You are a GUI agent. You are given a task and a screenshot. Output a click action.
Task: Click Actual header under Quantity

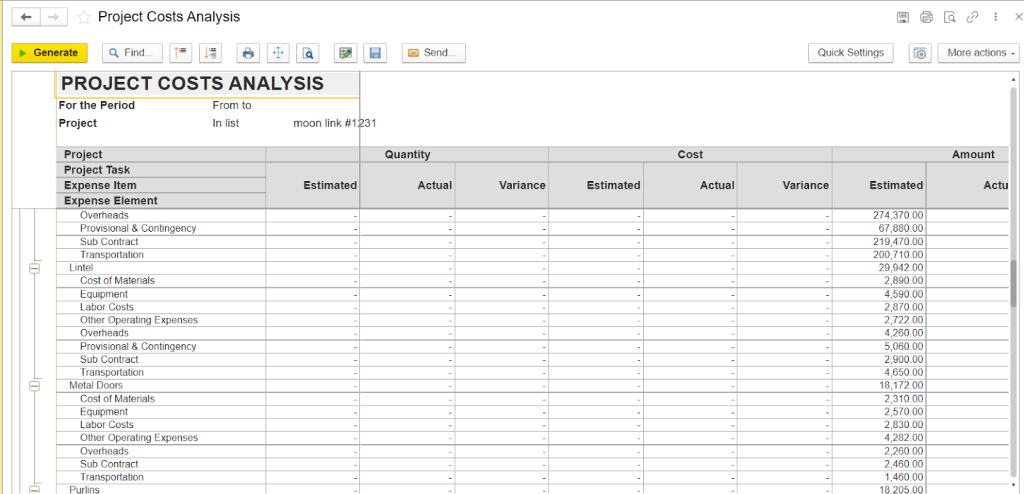pyautogui.click(x=408, y=185)
